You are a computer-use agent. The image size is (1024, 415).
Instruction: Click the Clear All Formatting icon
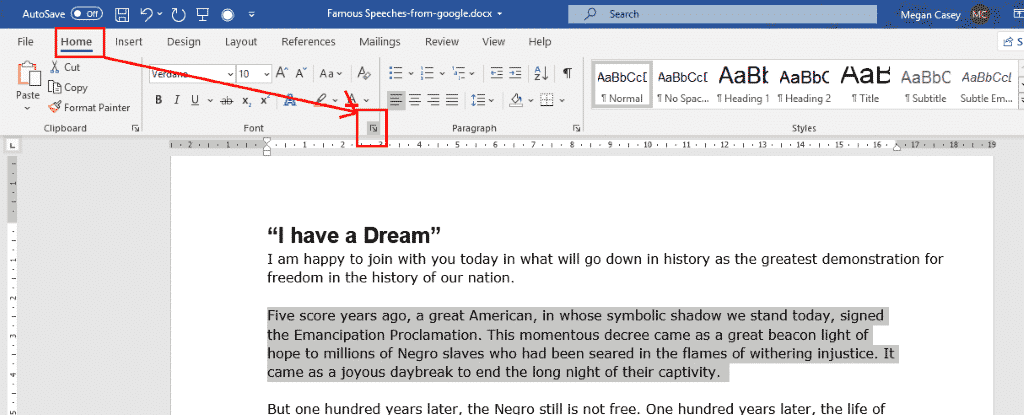click(364, 73)
